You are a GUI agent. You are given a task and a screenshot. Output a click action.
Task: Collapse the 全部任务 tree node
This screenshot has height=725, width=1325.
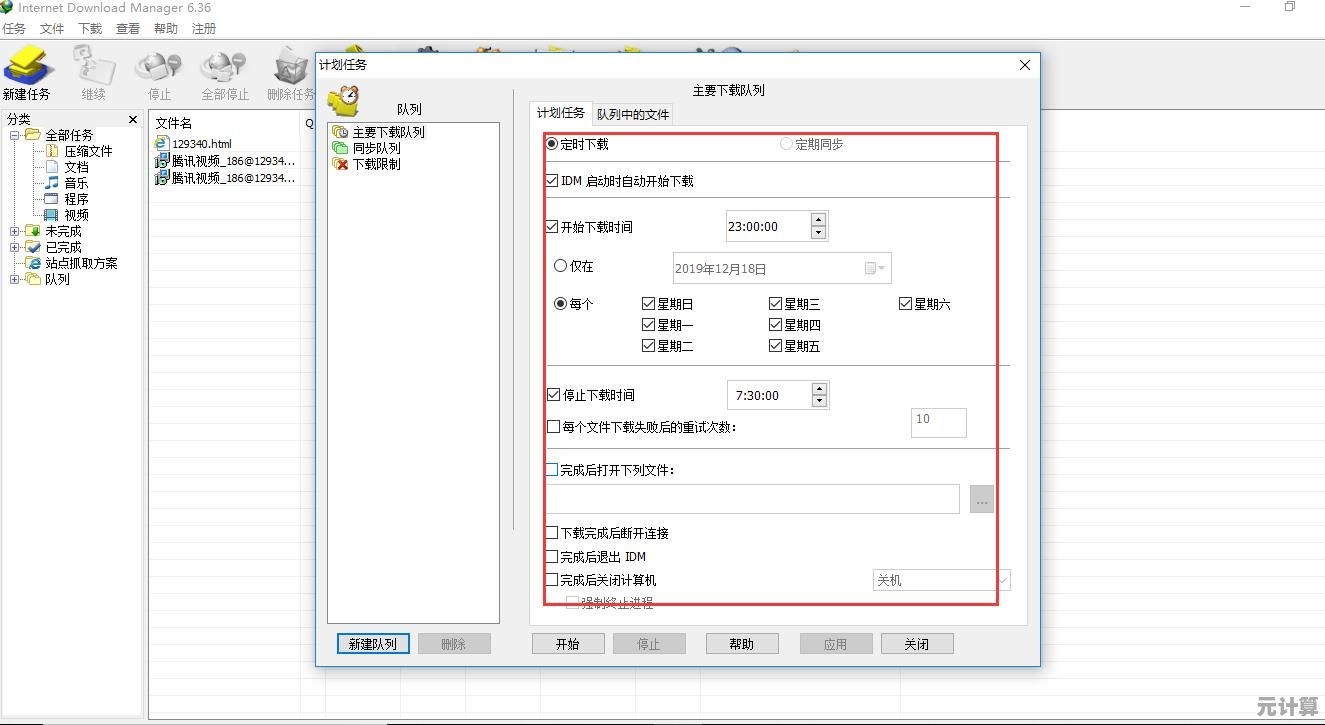pos(15,135)
